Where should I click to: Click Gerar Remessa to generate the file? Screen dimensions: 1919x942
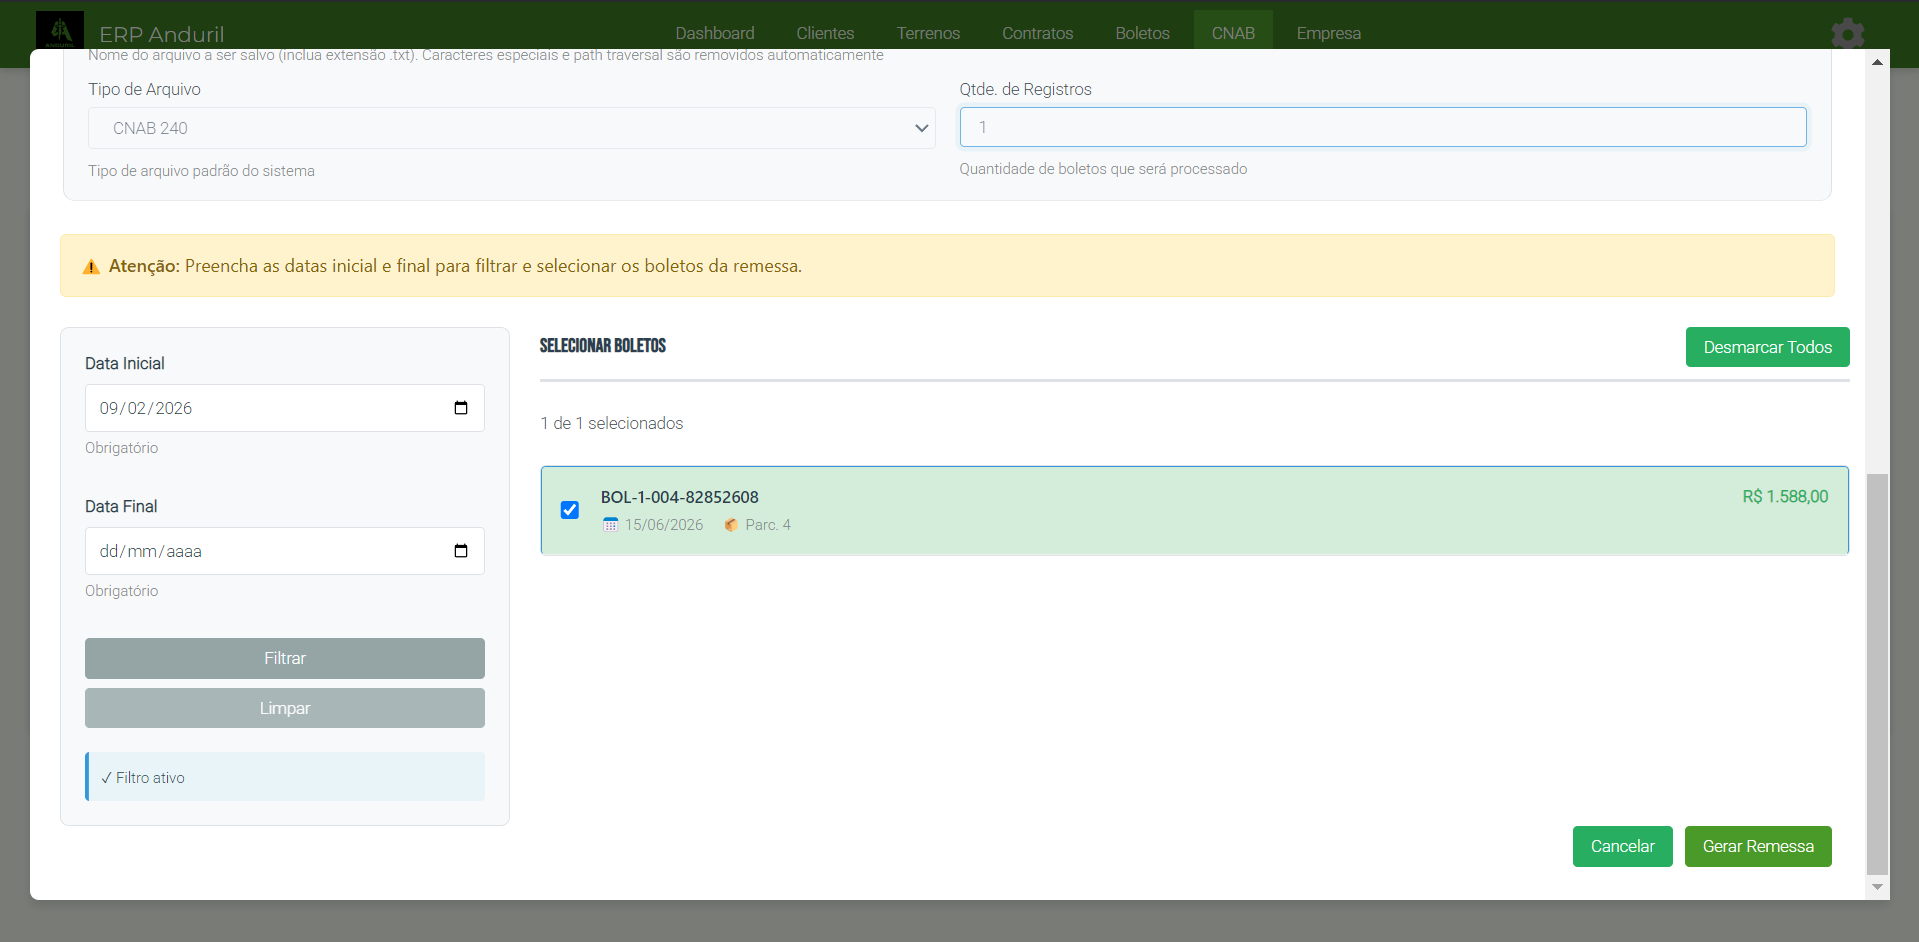click(1757, 846)
